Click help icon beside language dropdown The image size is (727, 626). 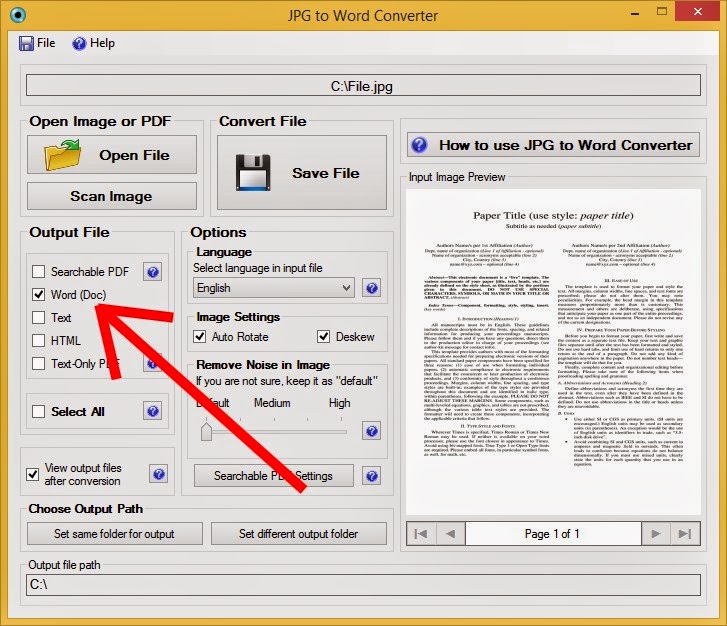[371, 288]
